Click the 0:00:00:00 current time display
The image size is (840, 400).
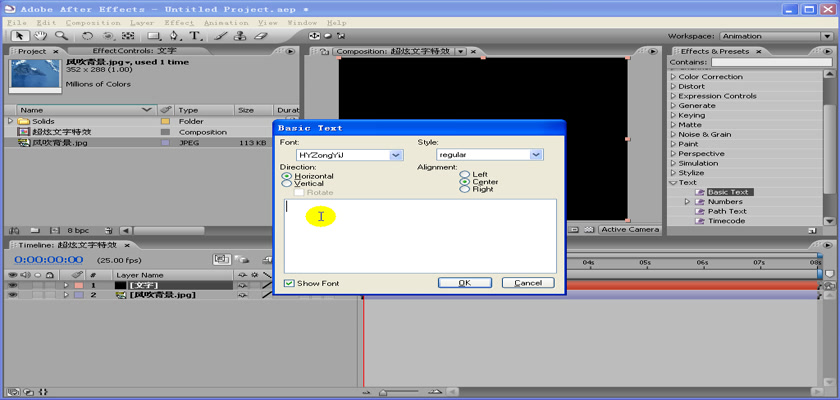point(49,260)
